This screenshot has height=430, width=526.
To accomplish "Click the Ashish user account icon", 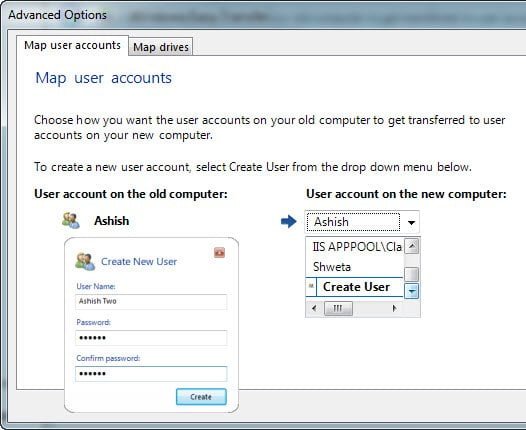I will (71, 221).
